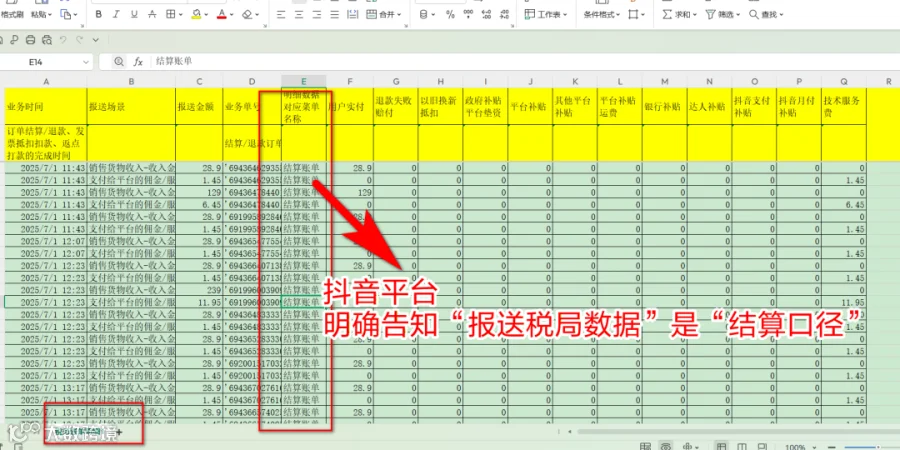Click the Format Painter (格式刷) button
The image size is (900, 450).
click(10, 14)
